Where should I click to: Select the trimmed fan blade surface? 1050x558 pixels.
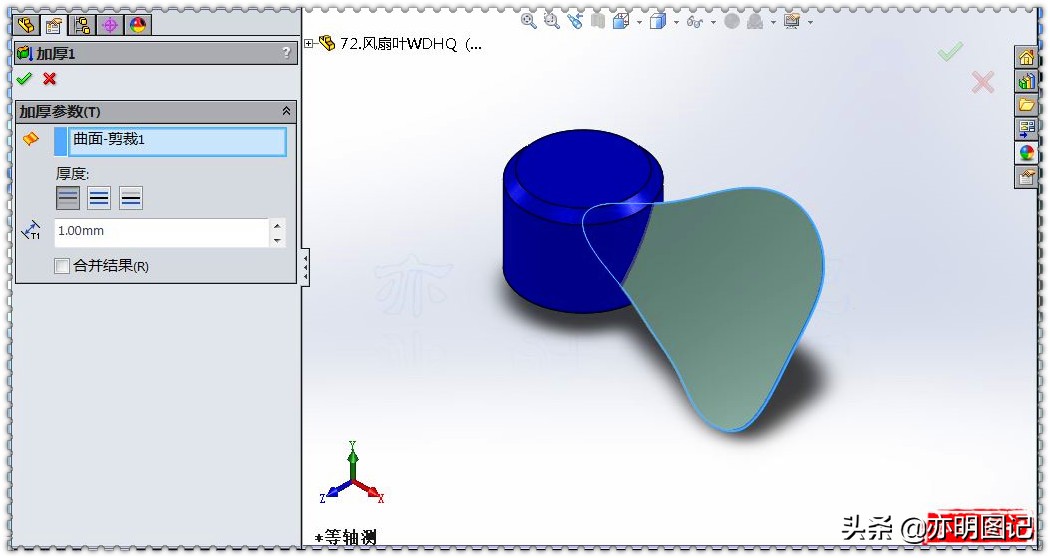click(x=730, y=295)
